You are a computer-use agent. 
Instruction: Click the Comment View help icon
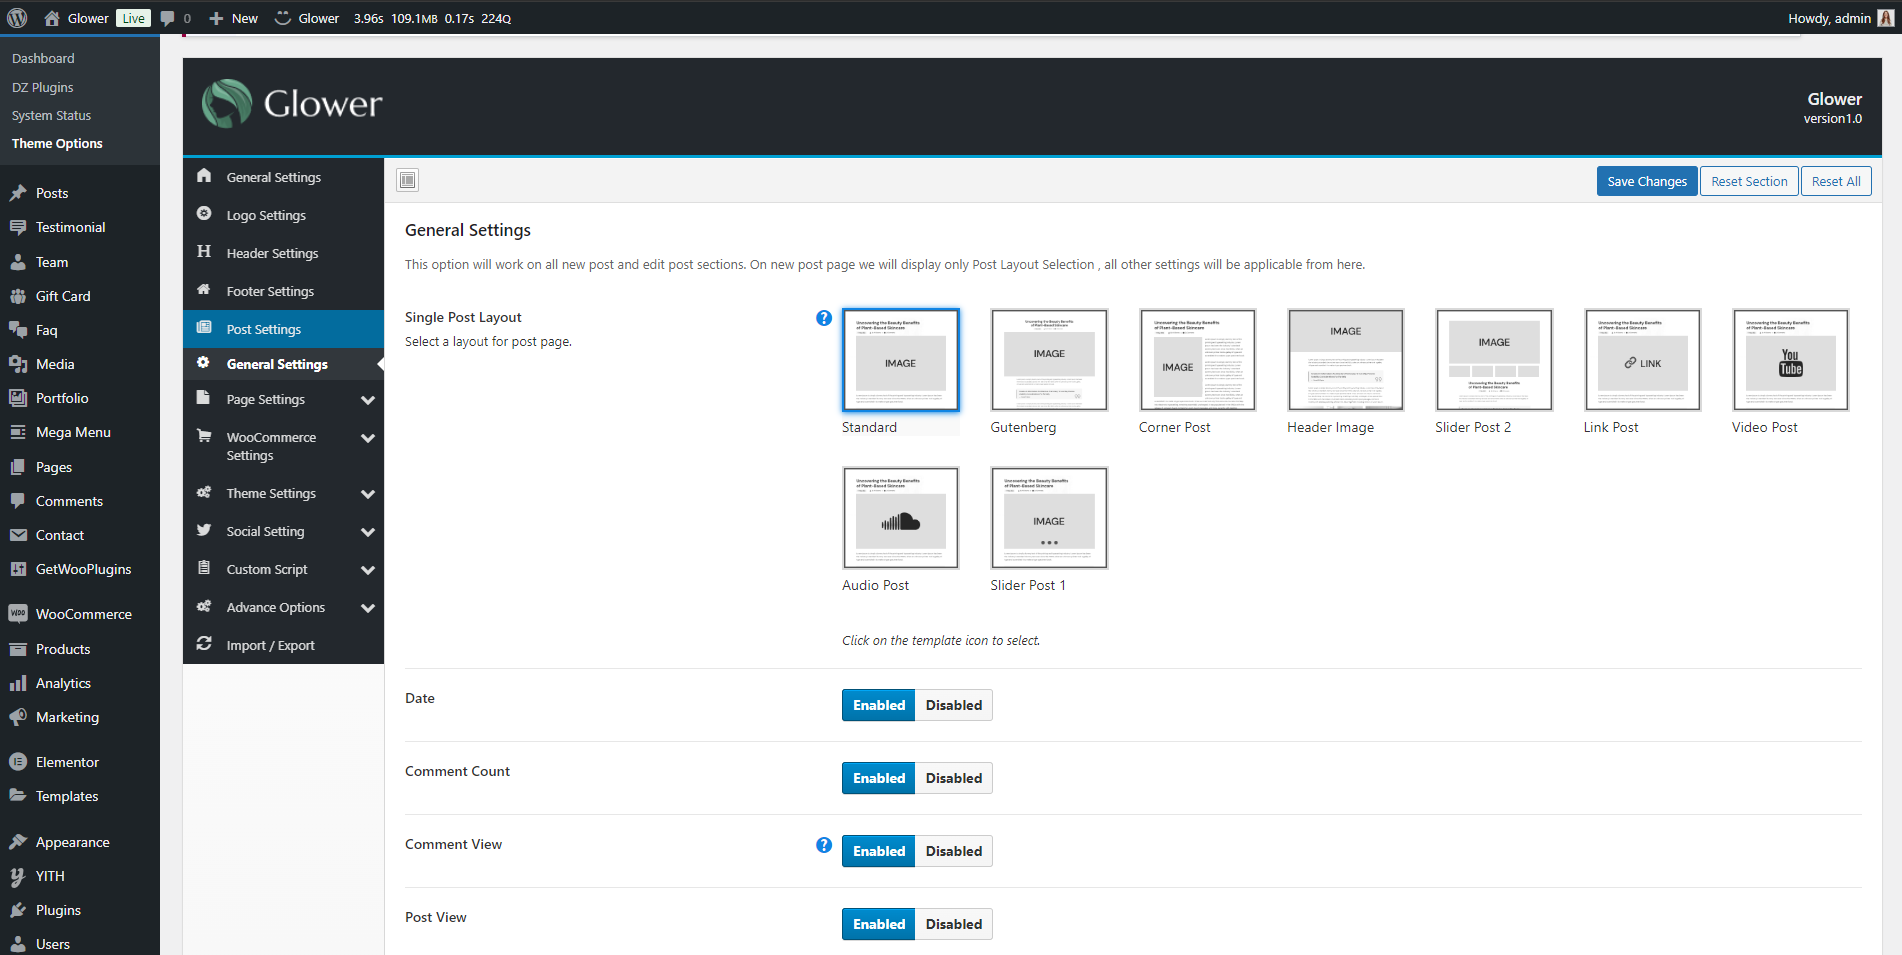tap(824, 845)
